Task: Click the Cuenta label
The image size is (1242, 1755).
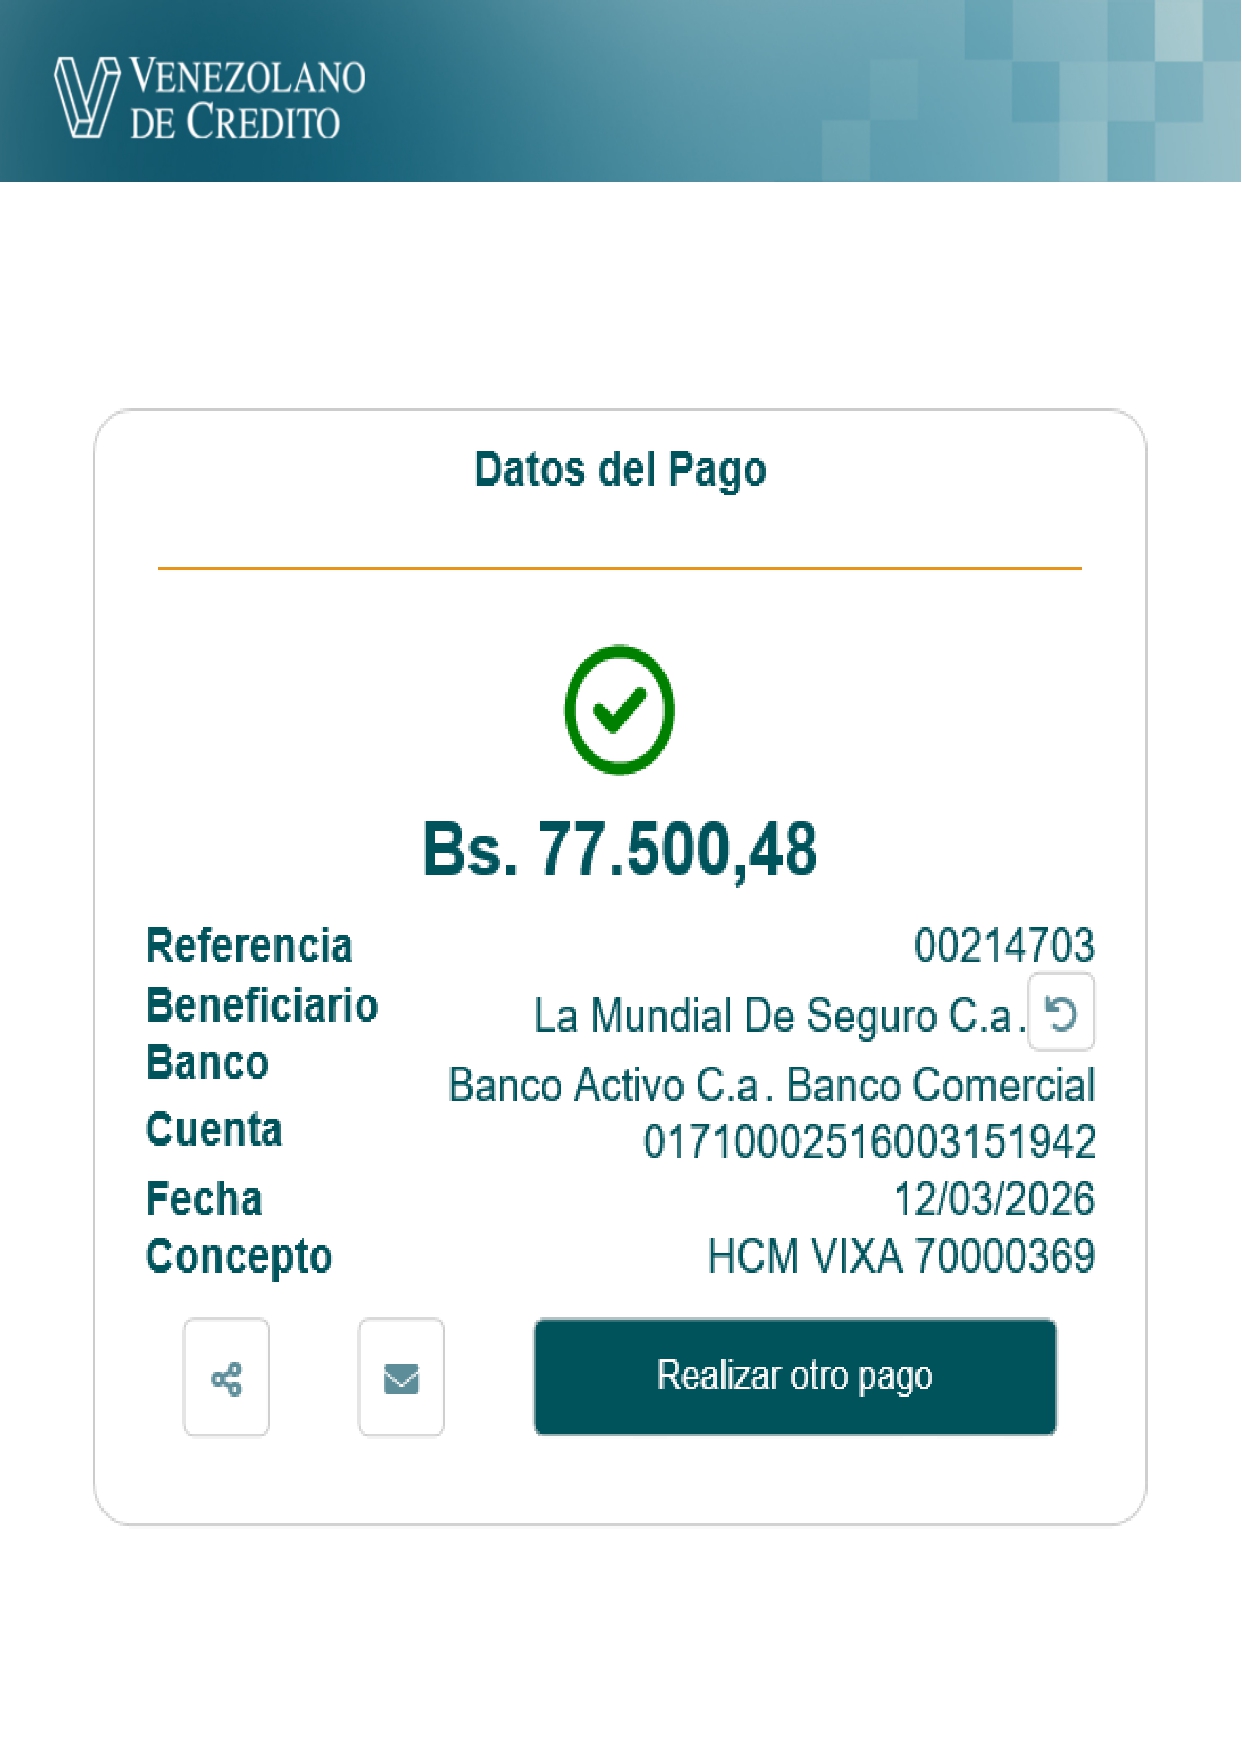Action: point(214,1130)
